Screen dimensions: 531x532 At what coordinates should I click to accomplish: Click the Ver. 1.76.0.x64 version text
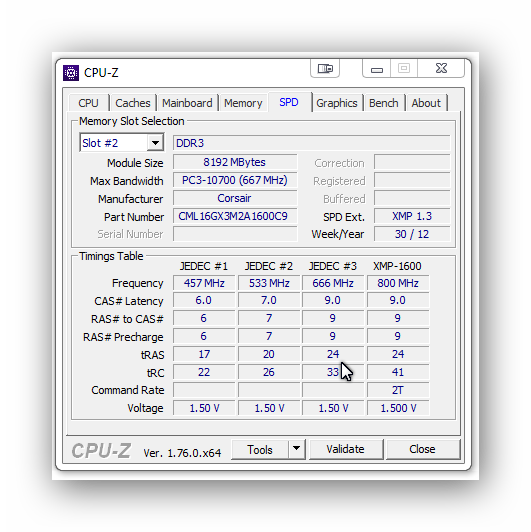point(182,453)
